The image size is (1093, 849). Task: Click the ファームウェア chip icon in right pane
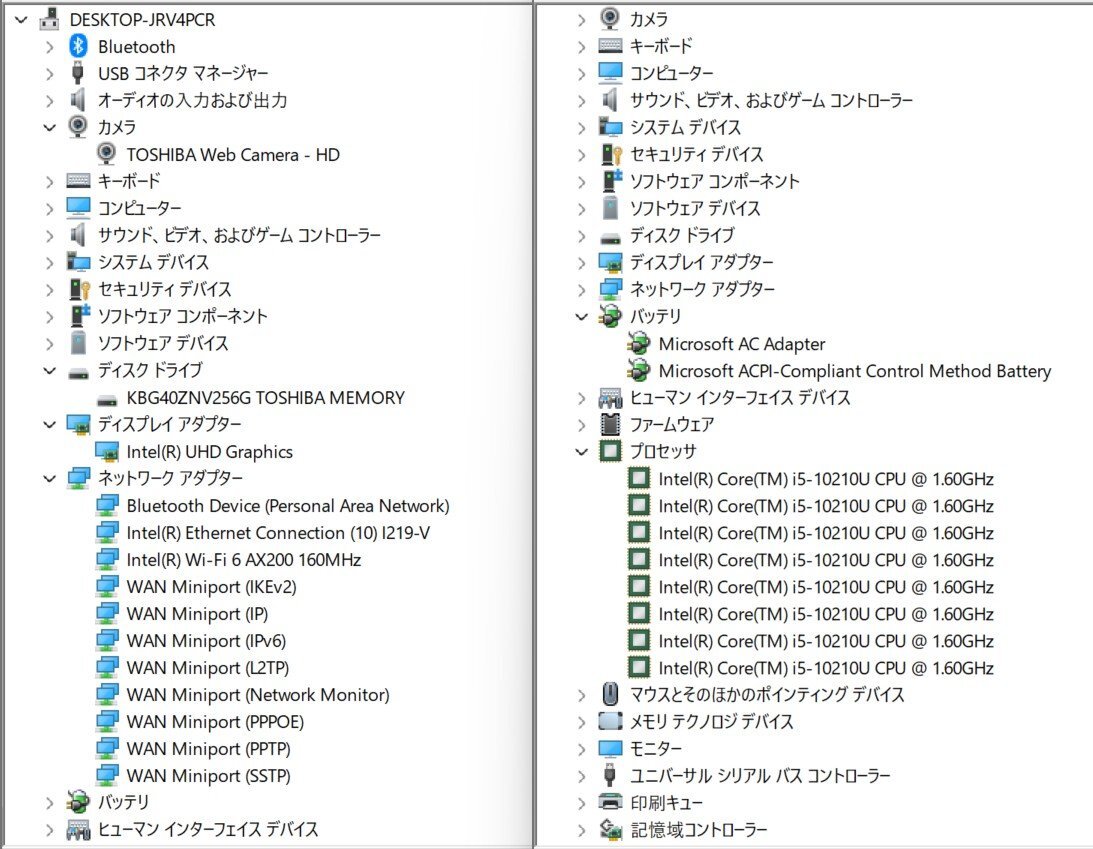[610, 424]
